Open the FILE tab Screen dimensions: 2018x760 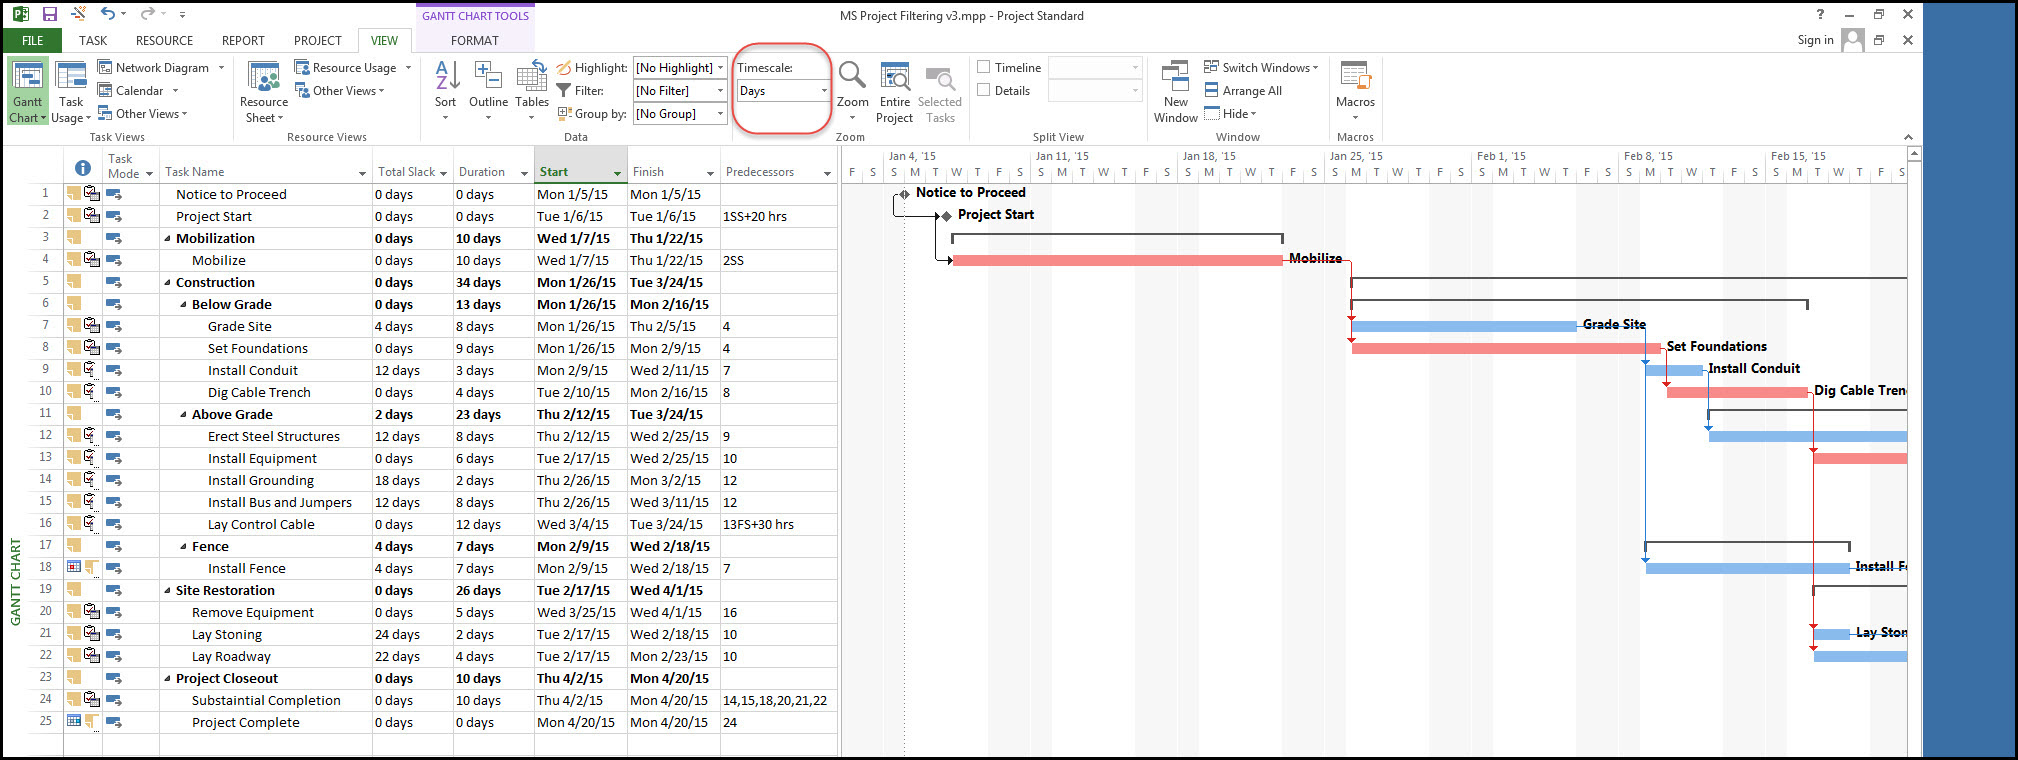(32, 41)
